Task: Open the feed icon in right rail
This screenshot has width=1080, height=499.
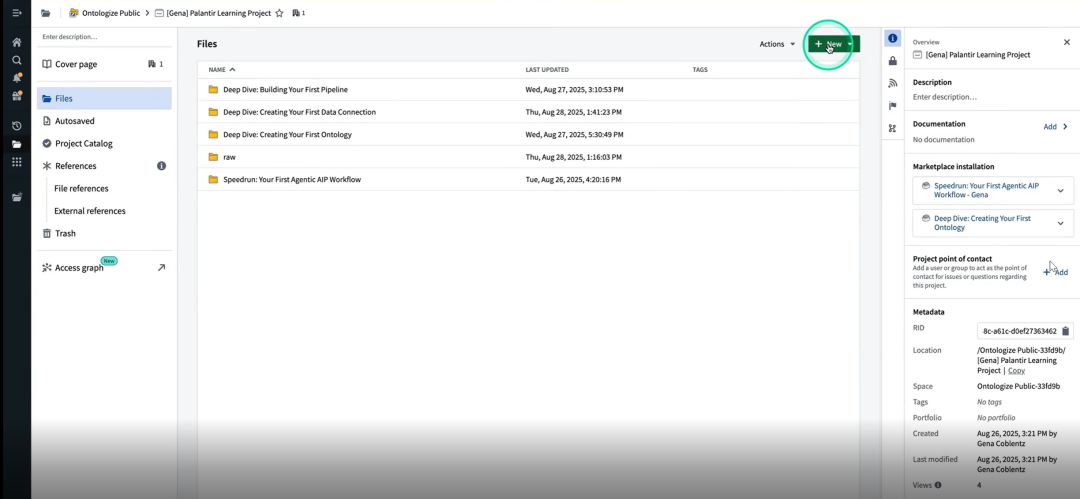Action: [x=893, y=83]
